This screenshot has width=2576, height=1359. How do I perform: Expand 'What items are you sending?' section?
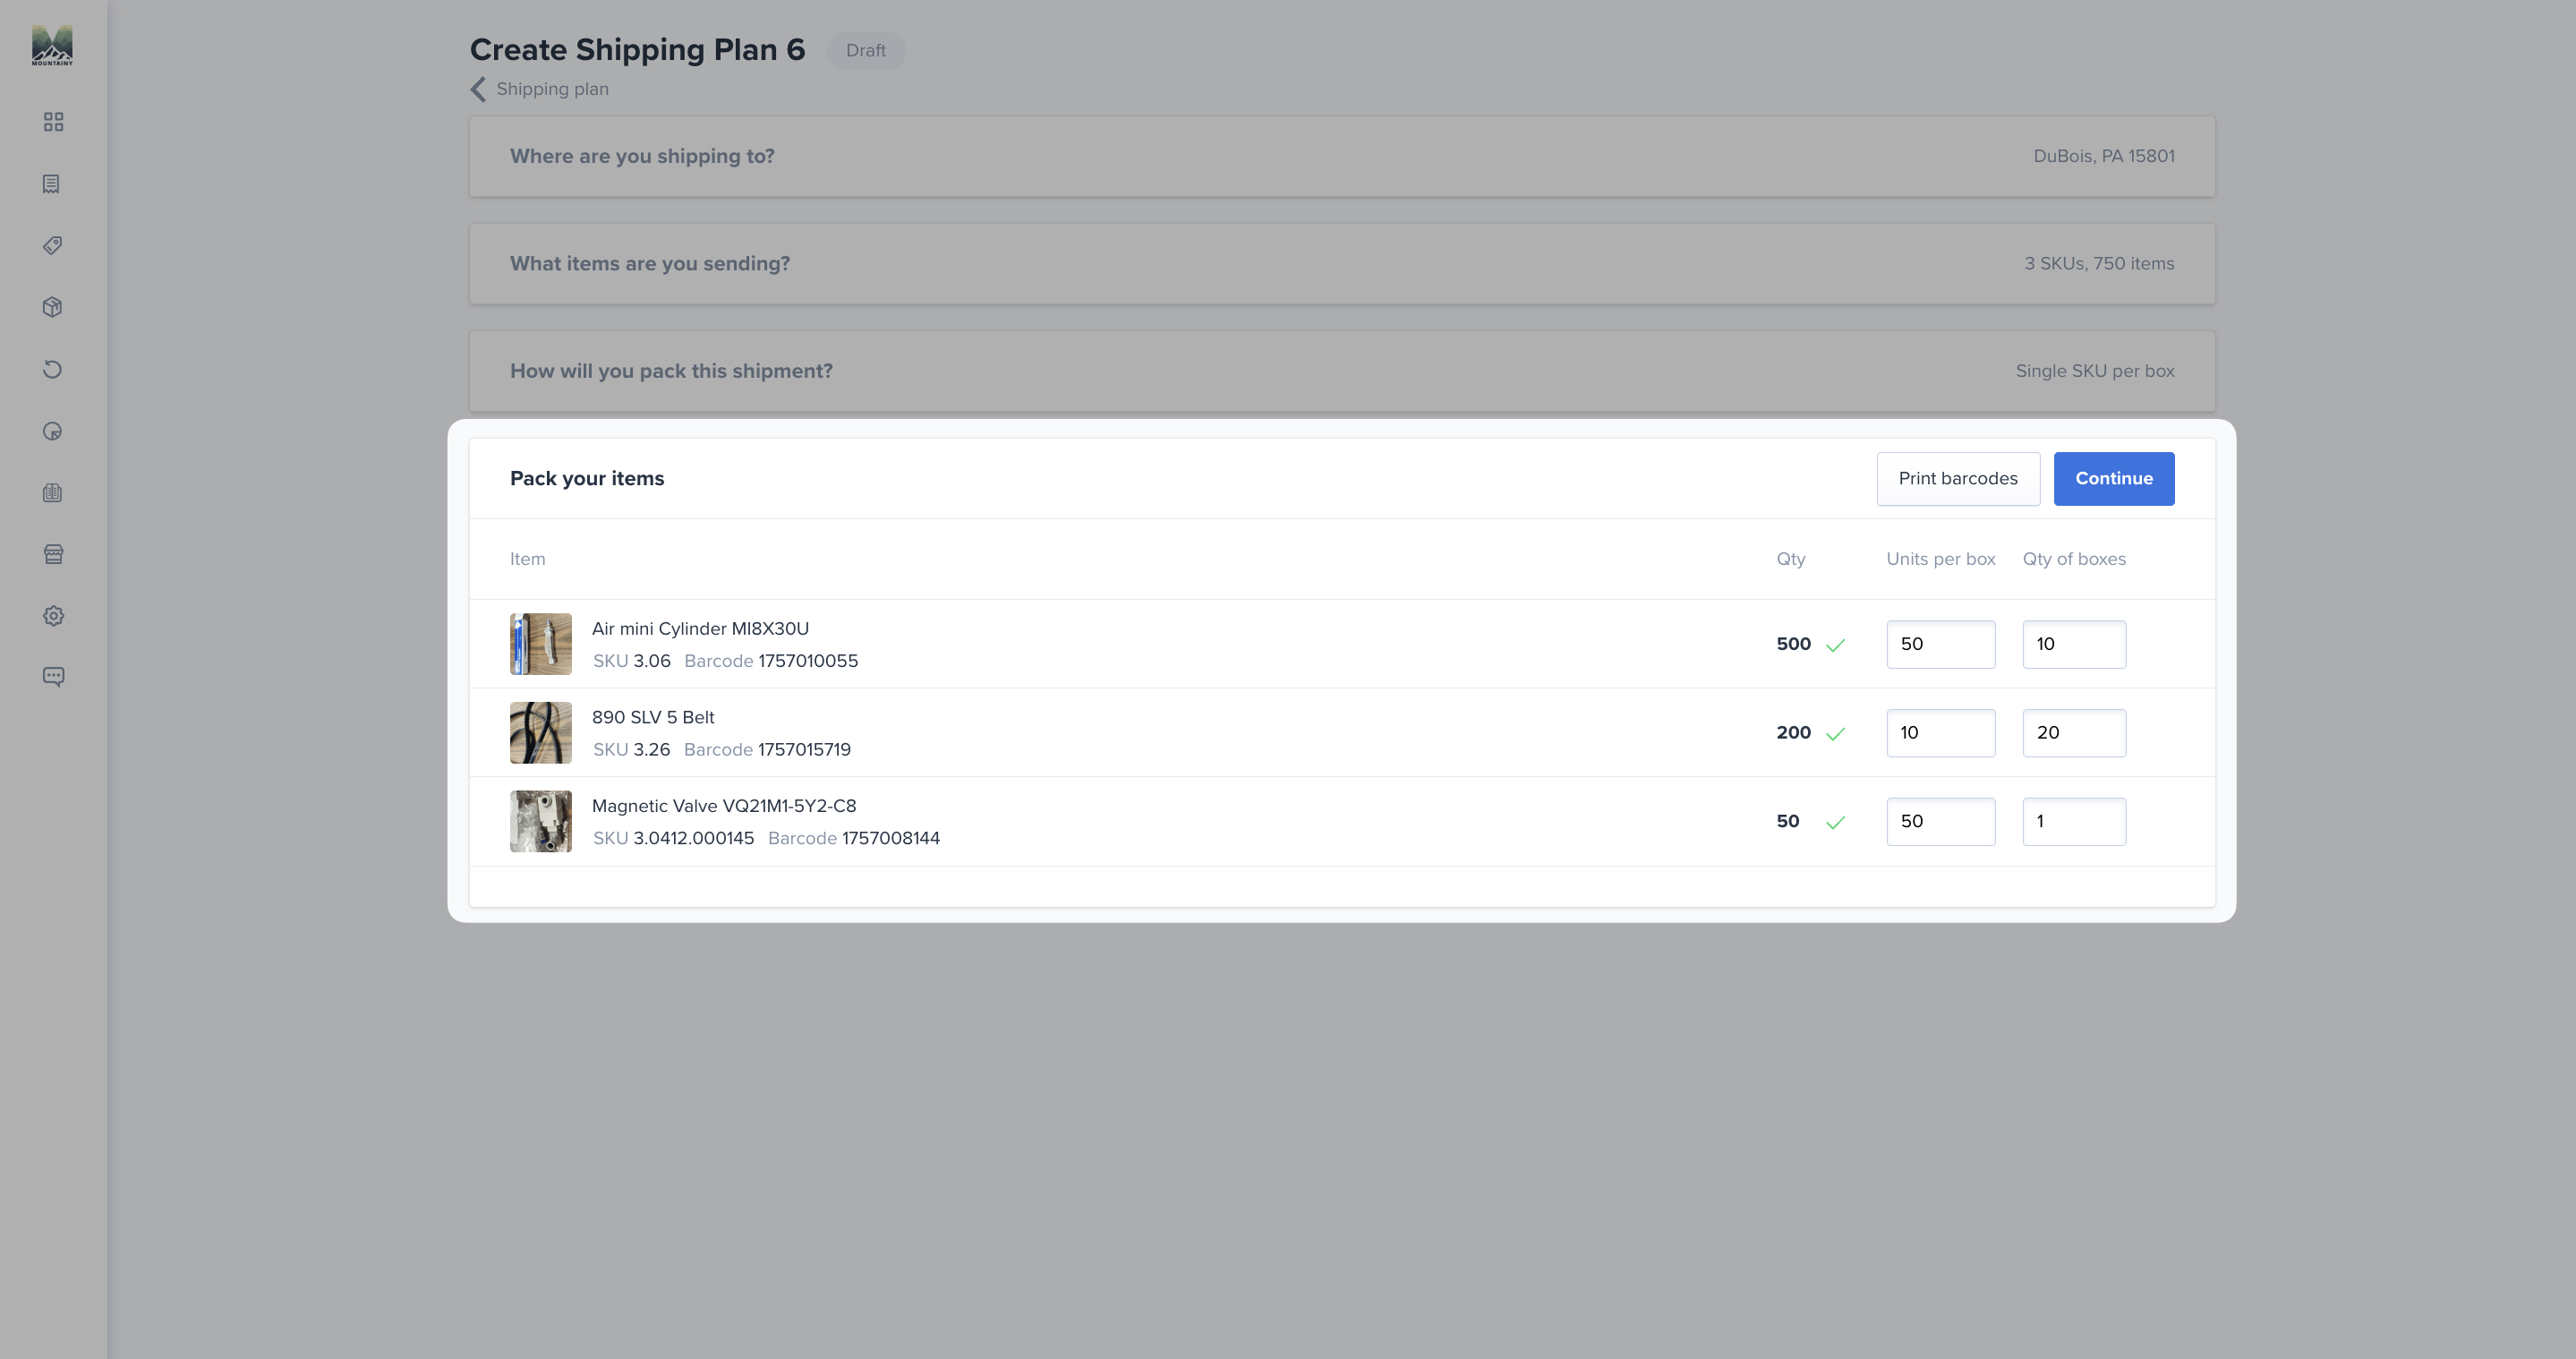pos(1342,264)
